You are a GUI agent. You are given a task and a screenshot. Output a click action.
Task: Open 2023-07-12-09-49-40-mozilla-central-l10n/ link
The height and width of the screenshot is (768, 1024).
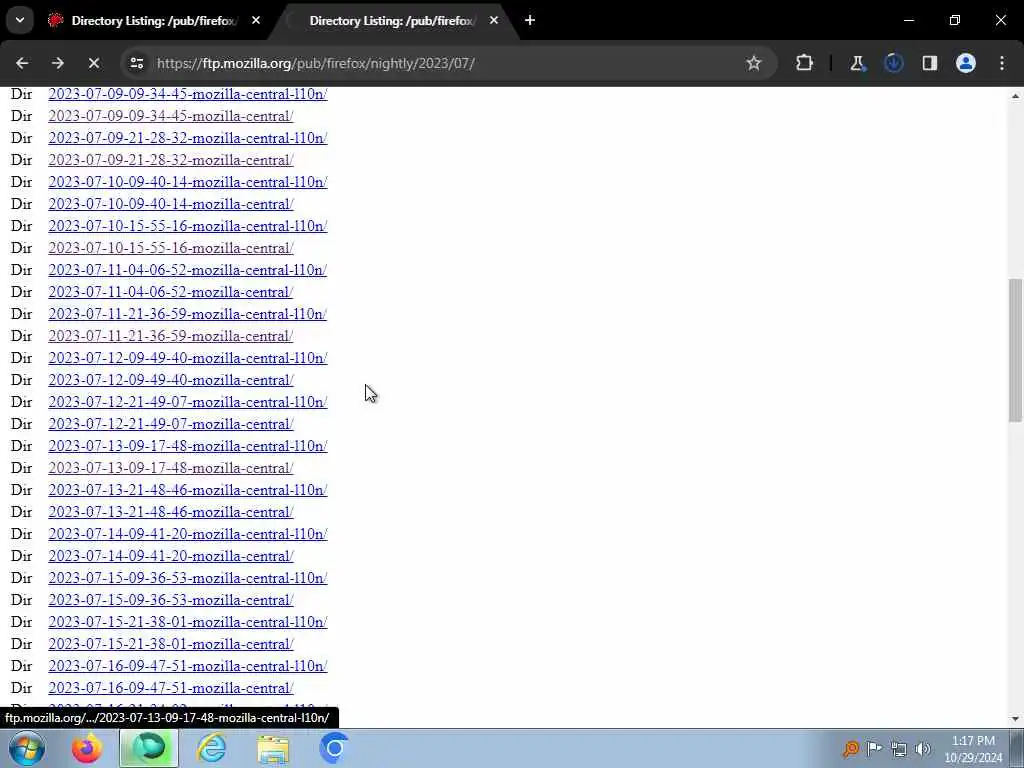point(187,359)
